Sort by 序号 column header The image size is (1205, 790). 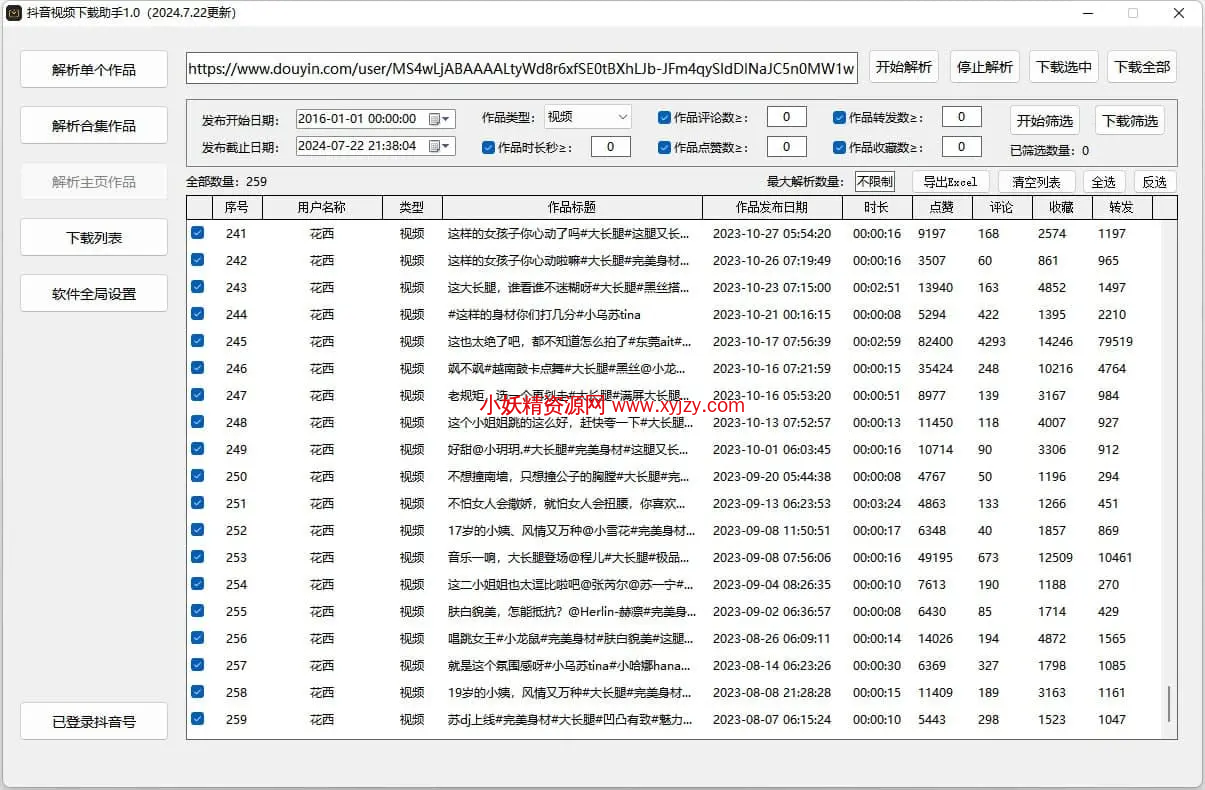pos(237,207)
